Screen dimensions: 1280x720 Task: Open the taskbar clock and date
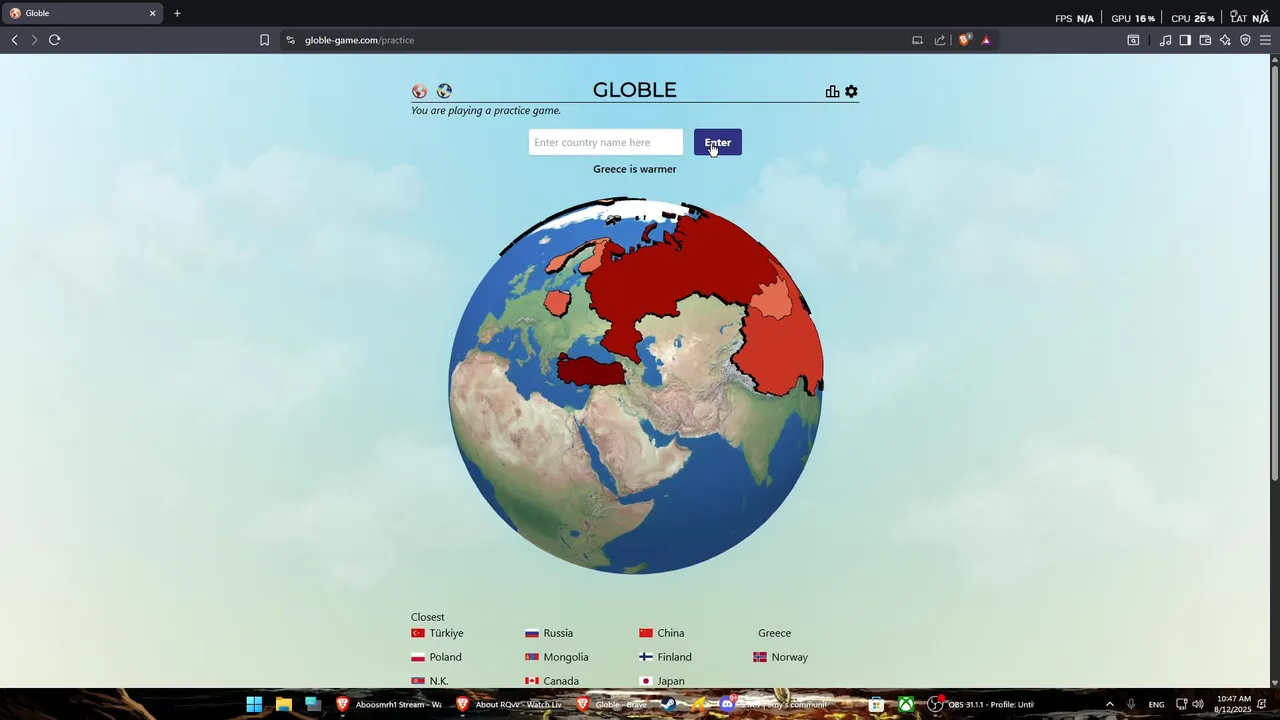pos(1234,704)
